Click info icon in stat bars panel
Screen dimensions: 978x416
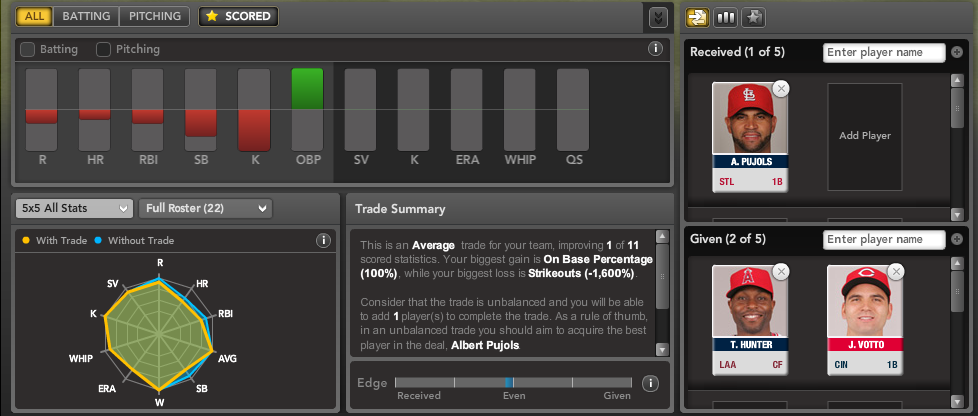656,48
